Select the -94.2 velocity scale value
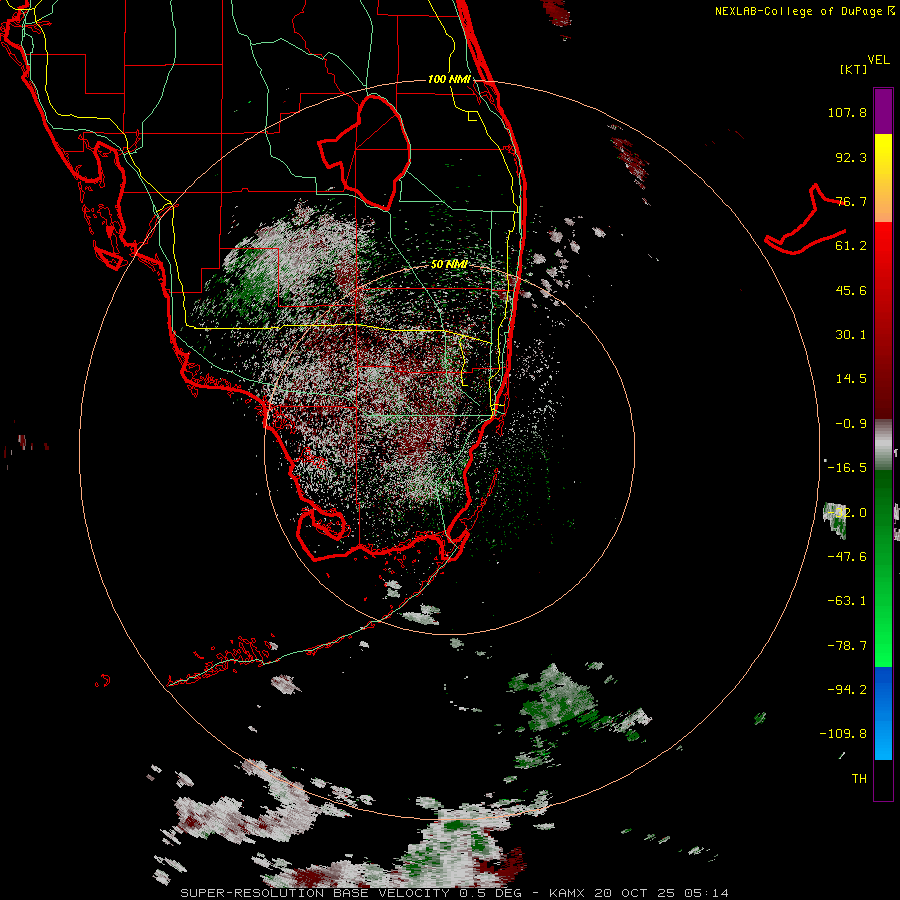The width and height of the screenshot is (900, 900). pos(847,690)
